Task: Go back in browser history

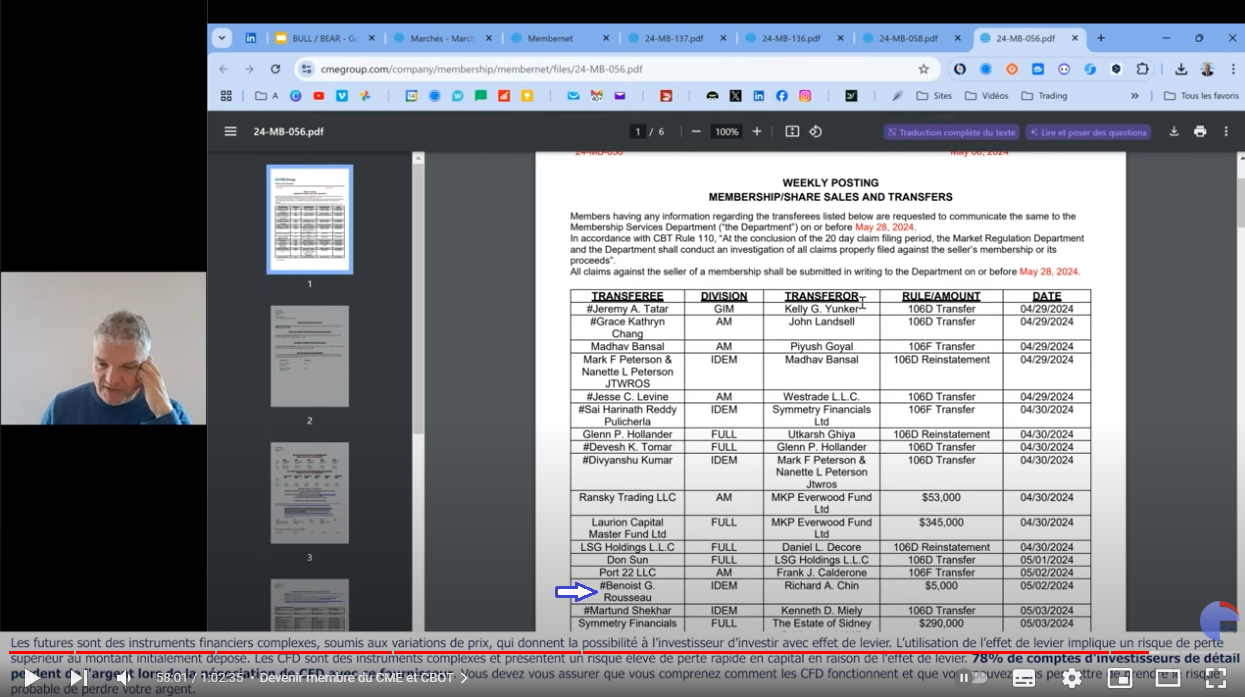Action: click(x=223, y=69)
